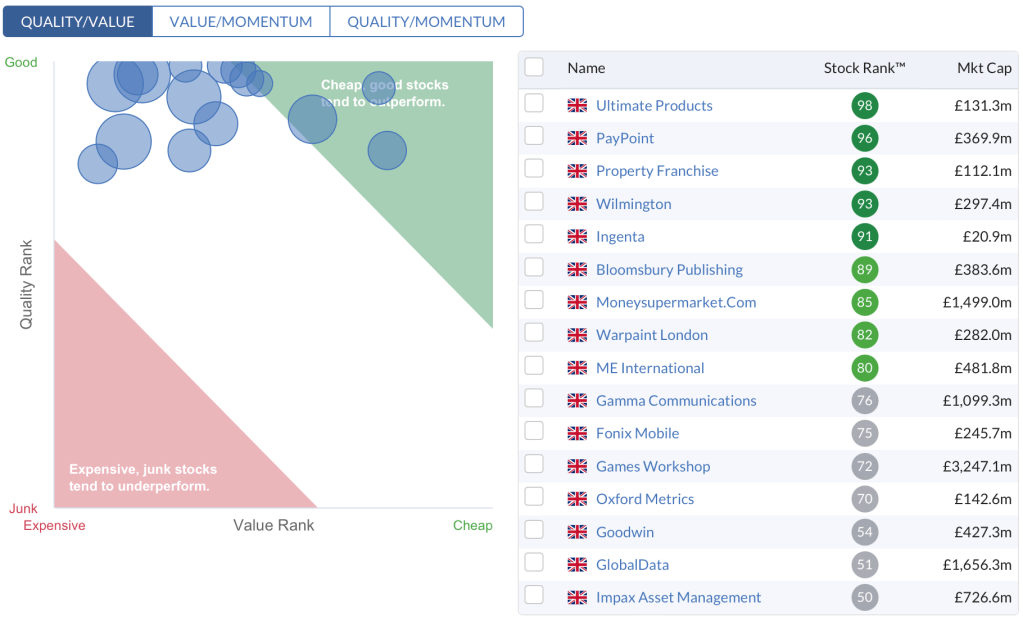The height and width of the screenshot is (621, 1023).
Task: Sort table by Stock Rank column header
Action: pos(864,68)
